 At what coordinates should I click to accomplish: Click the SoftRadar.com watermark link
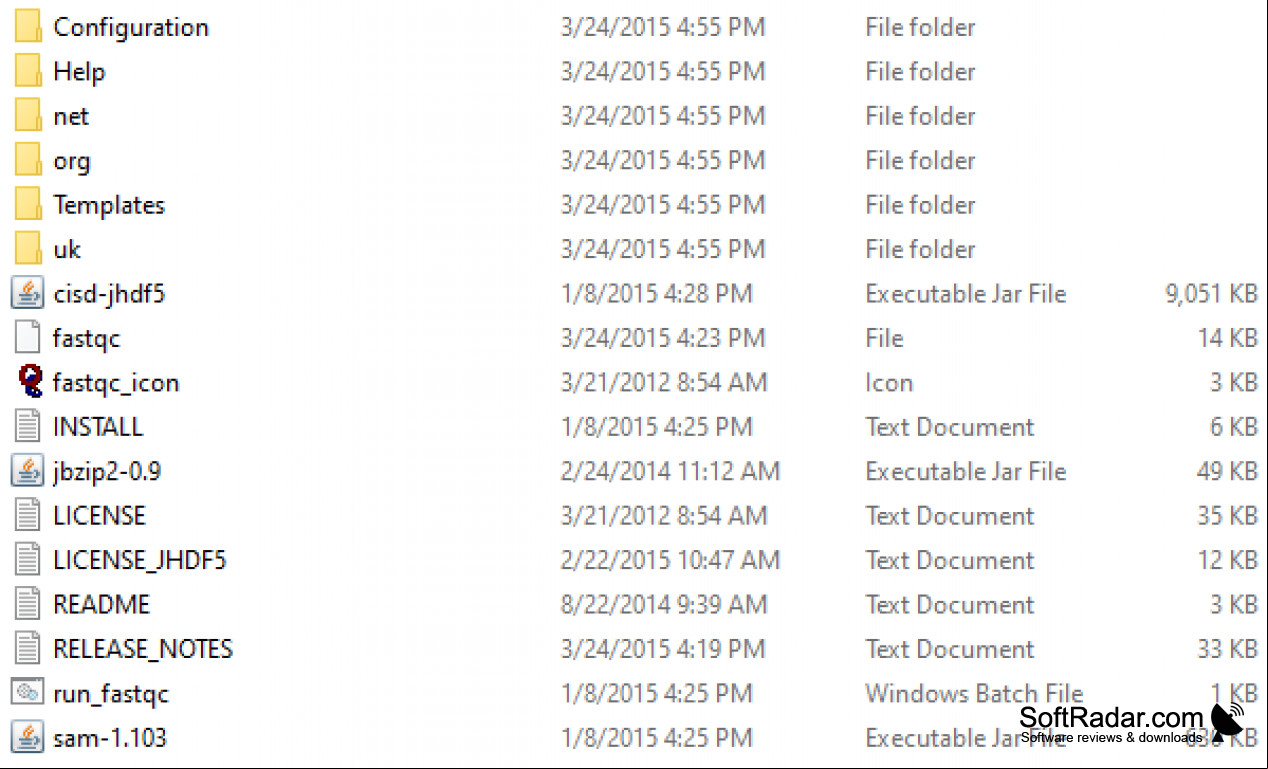click(x=1111, y=718)
